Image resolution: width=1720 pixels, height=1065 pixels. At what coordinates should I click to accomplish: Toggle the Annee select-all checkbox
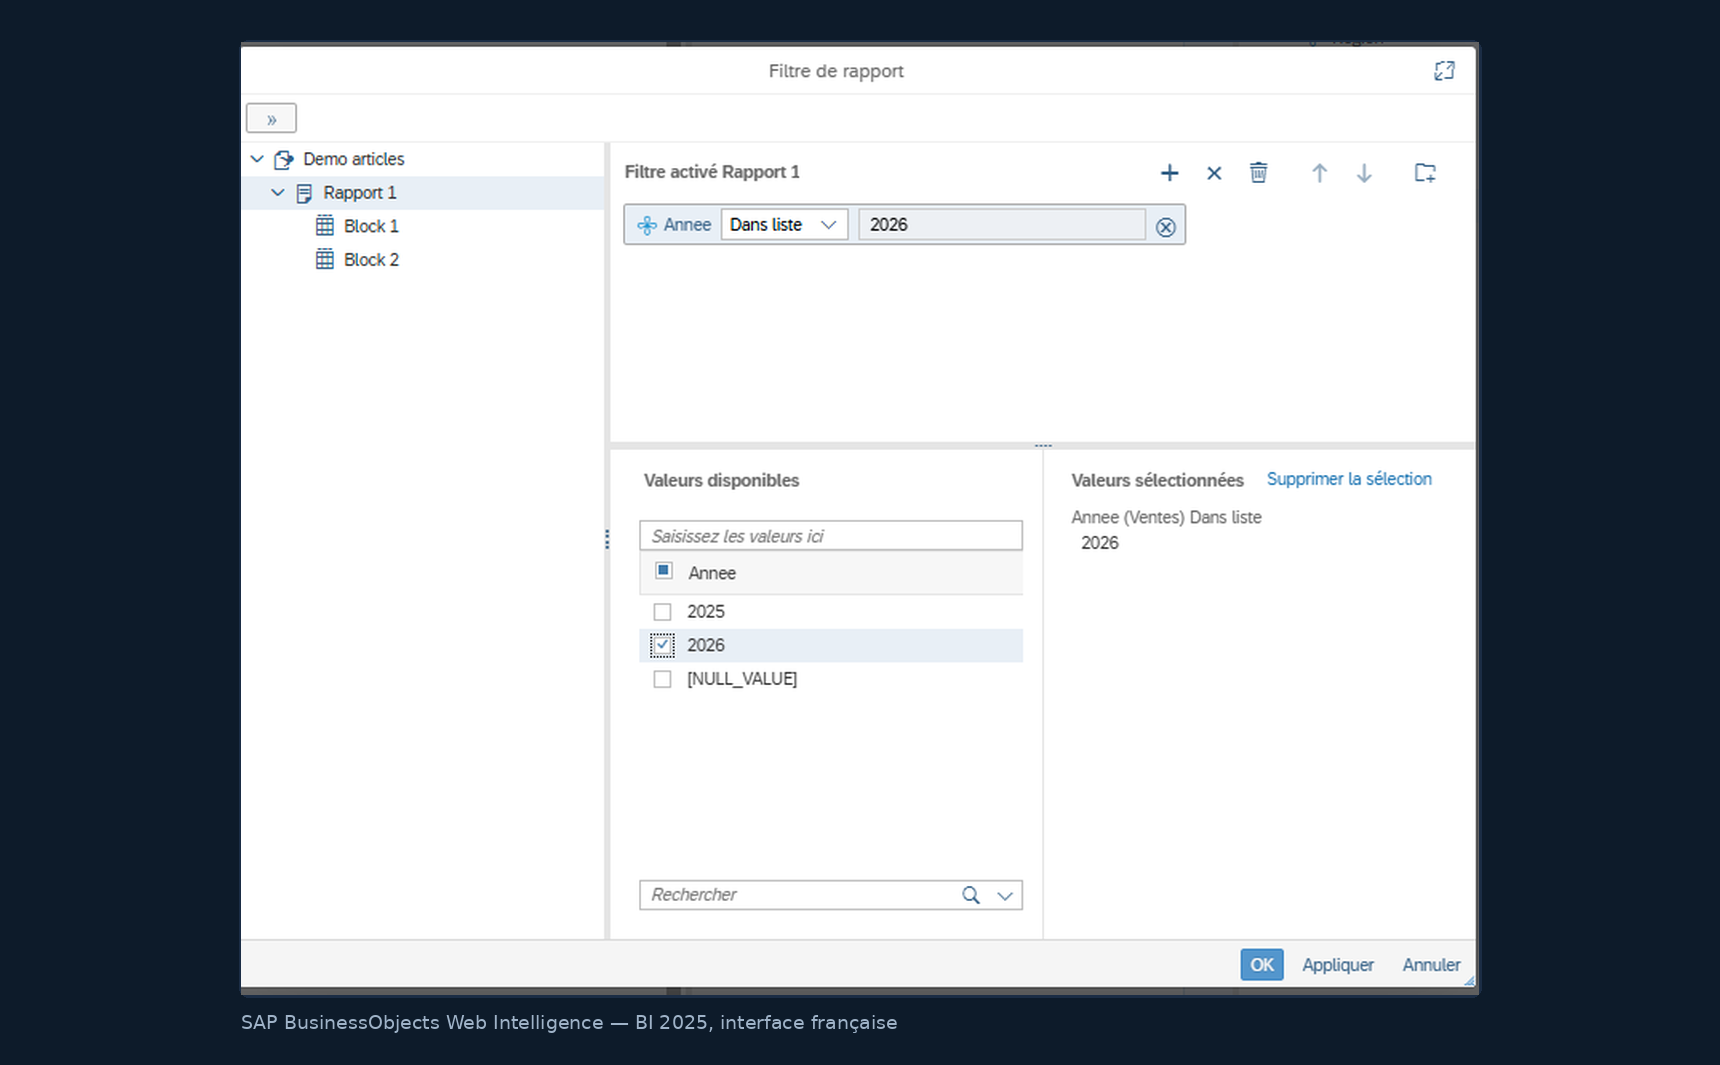[x=663, y=571]
